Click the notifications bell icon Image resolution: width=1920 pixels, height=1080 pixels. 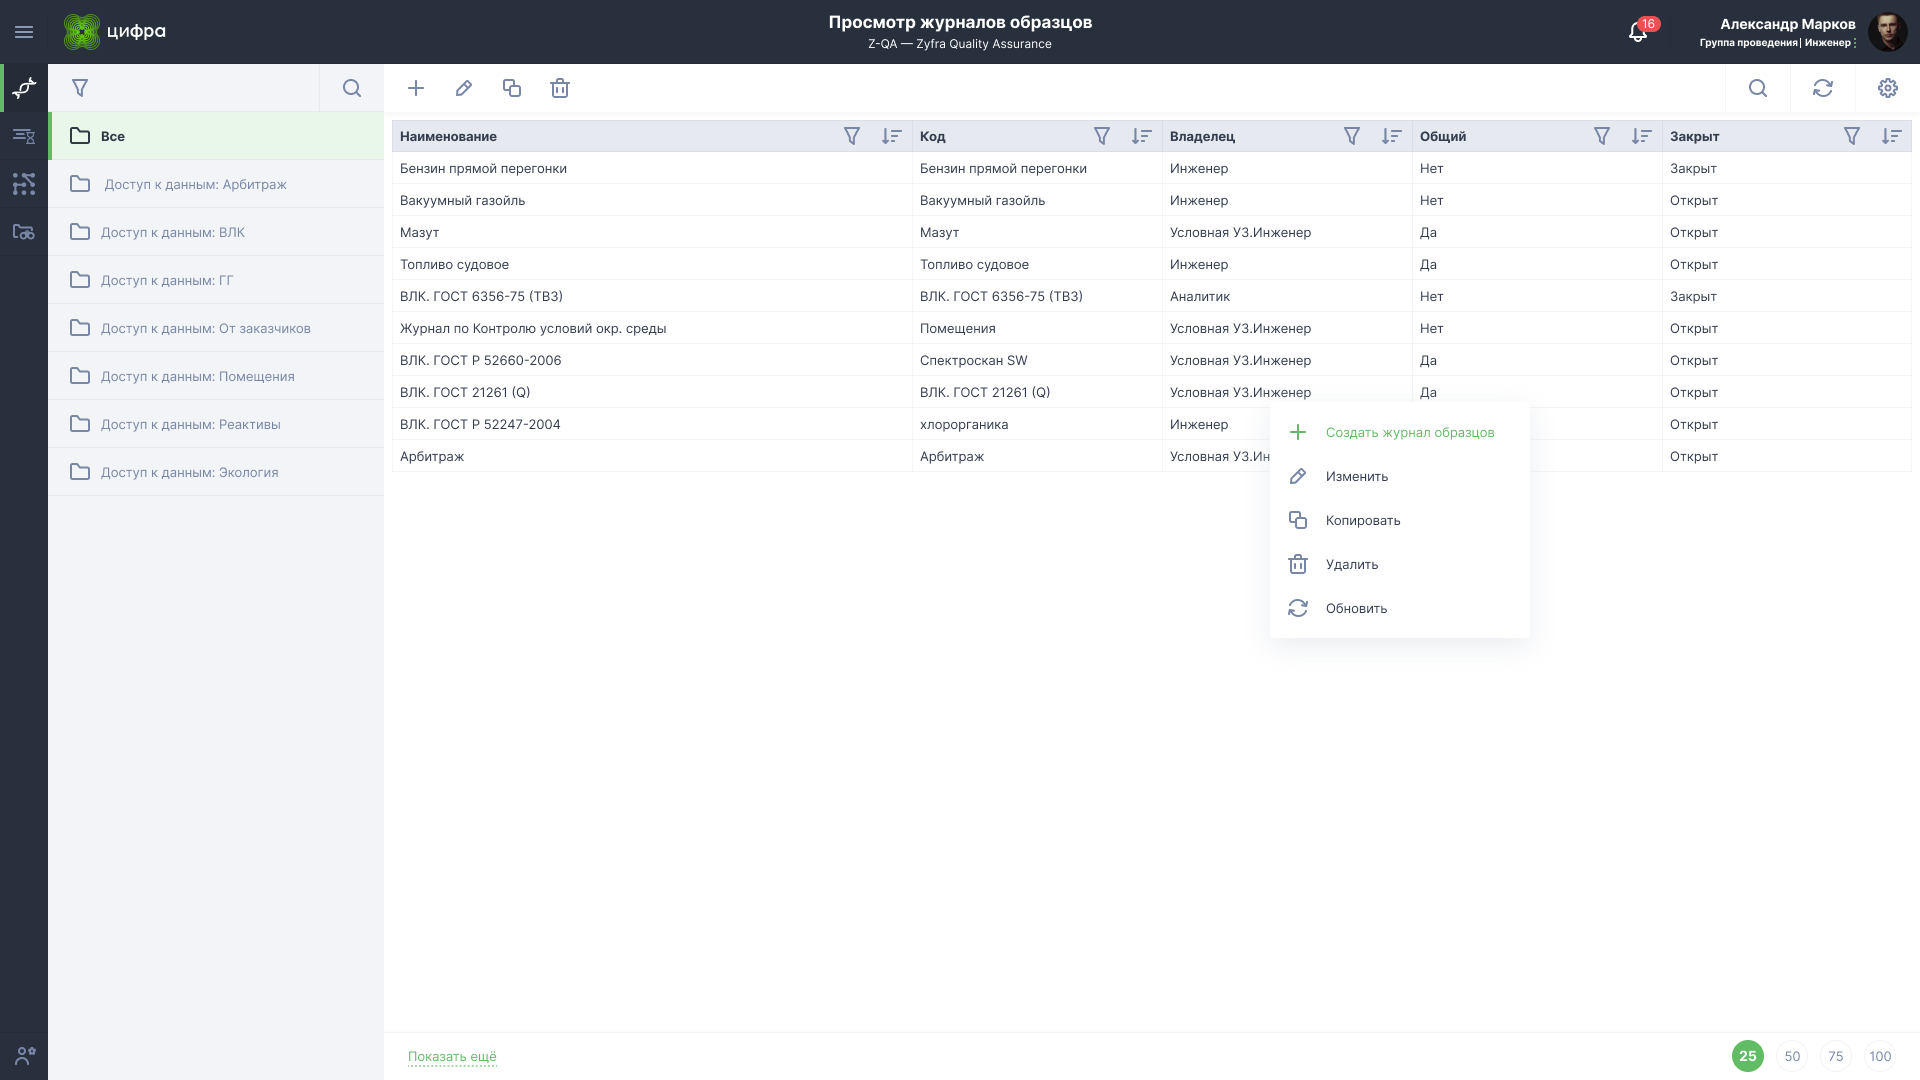[x=1638, y=32]
